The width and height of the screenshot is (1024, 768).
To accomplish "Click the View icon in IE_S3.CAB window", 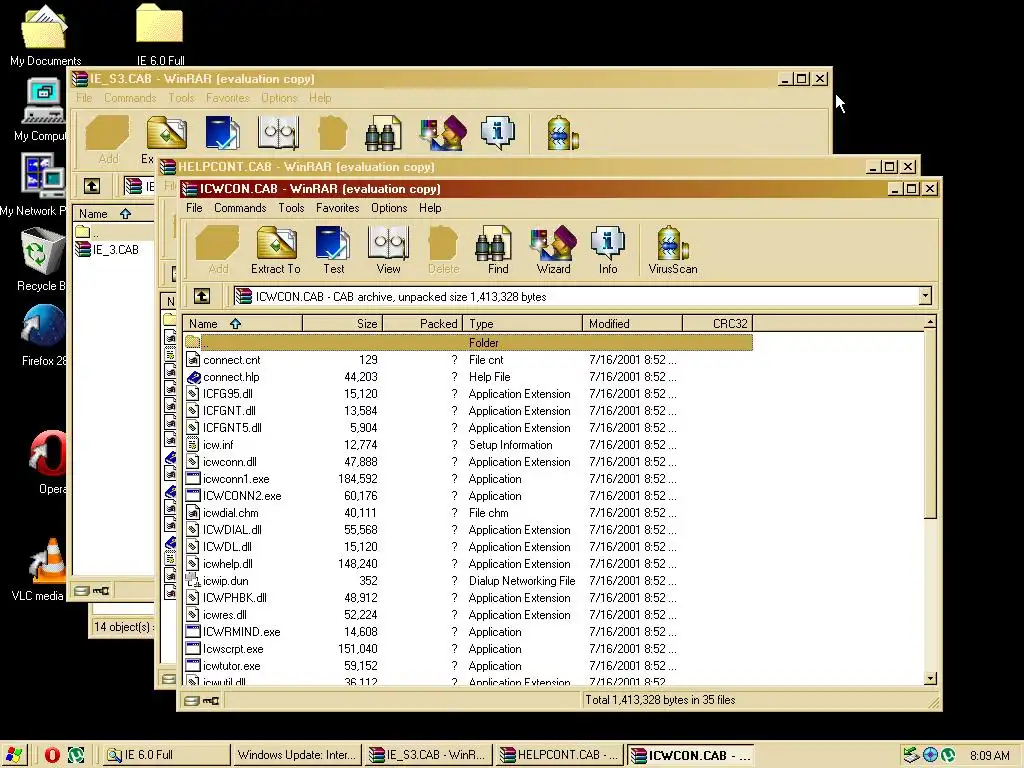I will (279, 133).
